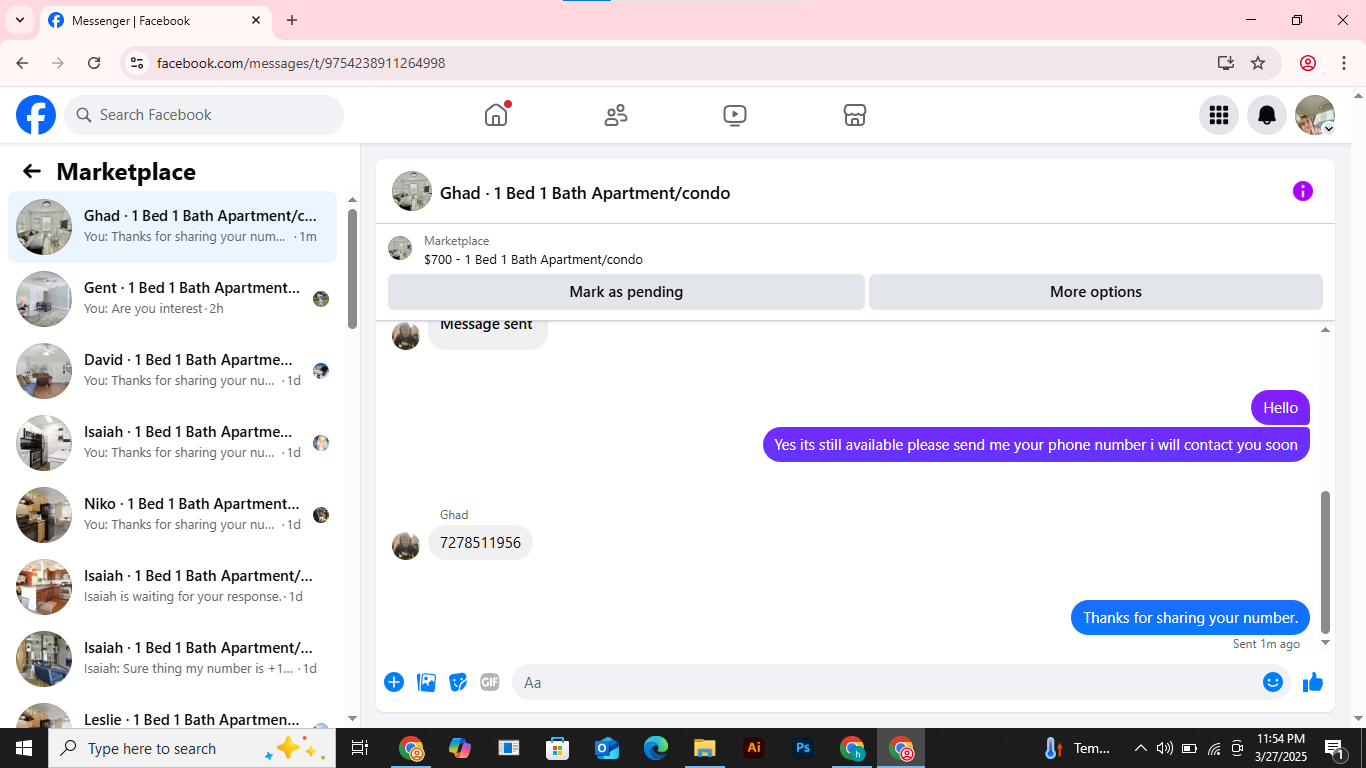Open the Chrome three-dot menu
This screenshot has height=768, width=1366.
(1342, 63)
